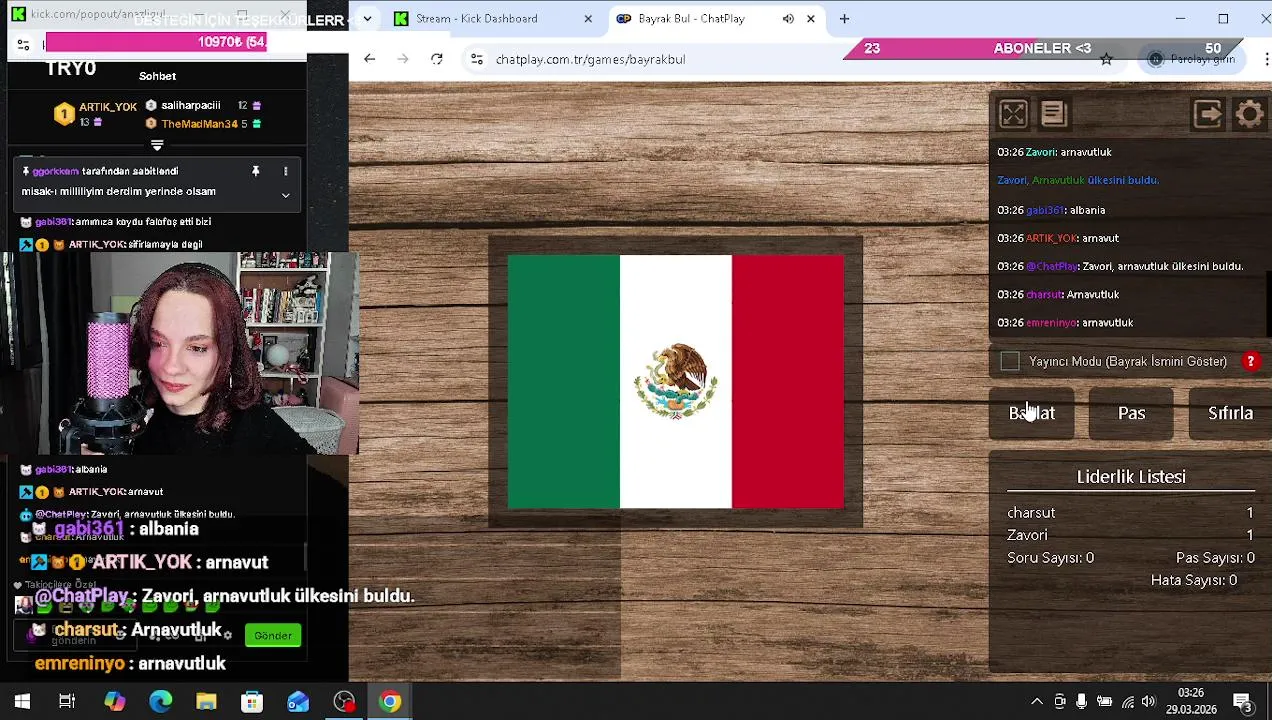
Task: Open the chat log document icon
Action: pyautogui.click(x=1053, y=114)
